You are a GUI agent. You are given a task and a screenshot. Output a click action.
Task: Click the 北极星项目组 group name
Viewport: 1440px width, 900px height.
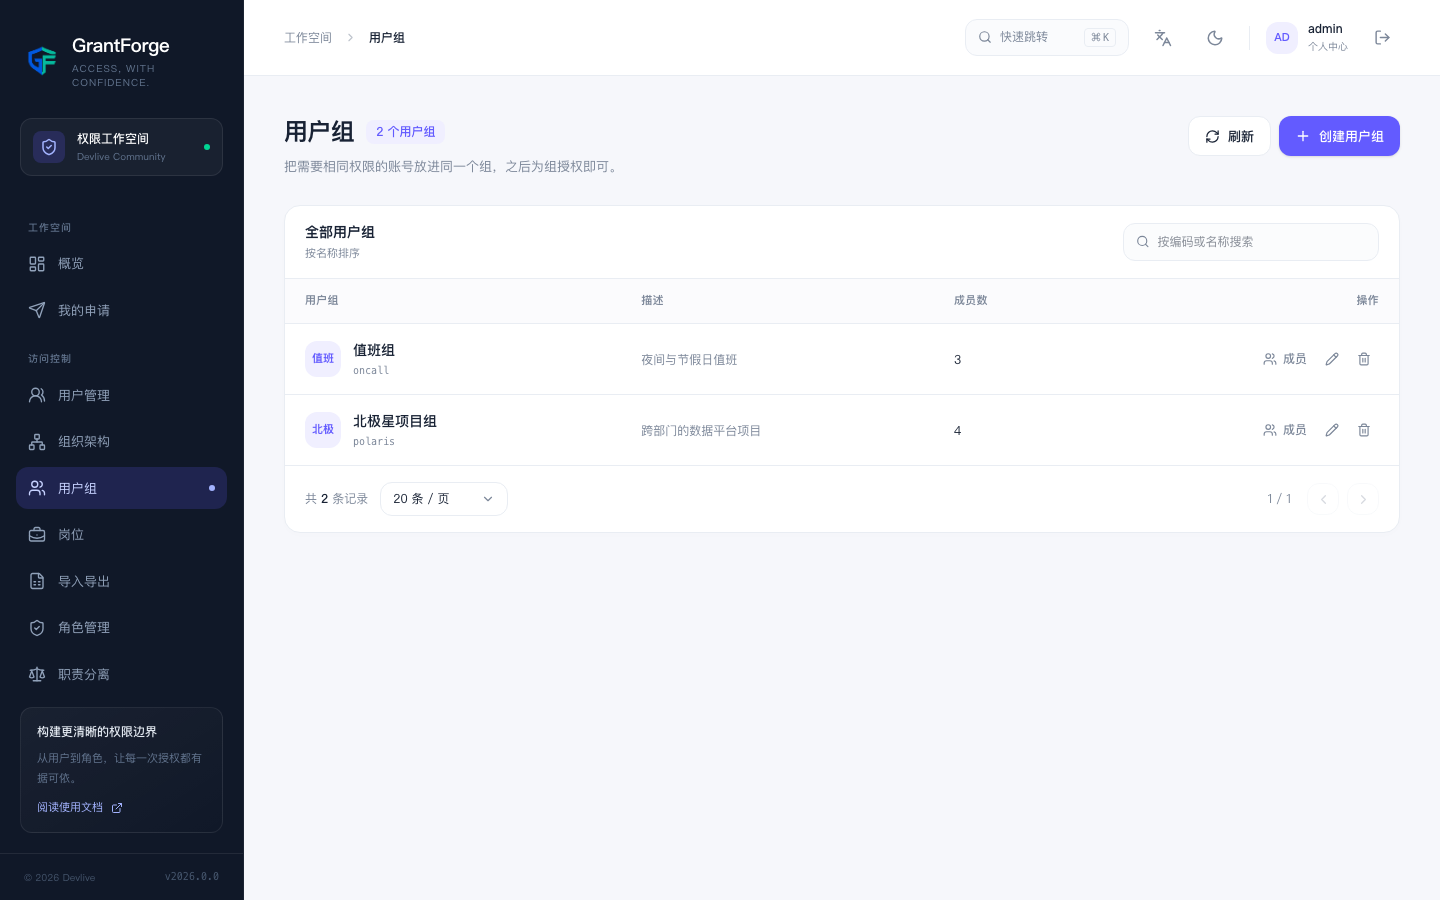(395, 421)
